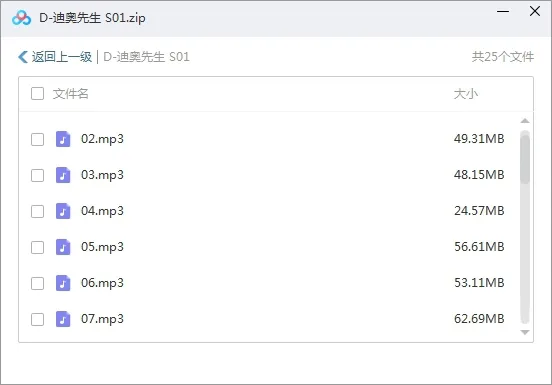Viewport: 552px width, 385px height.
Task: Click the back chevron arrow icon
Action: click(23, 57)
